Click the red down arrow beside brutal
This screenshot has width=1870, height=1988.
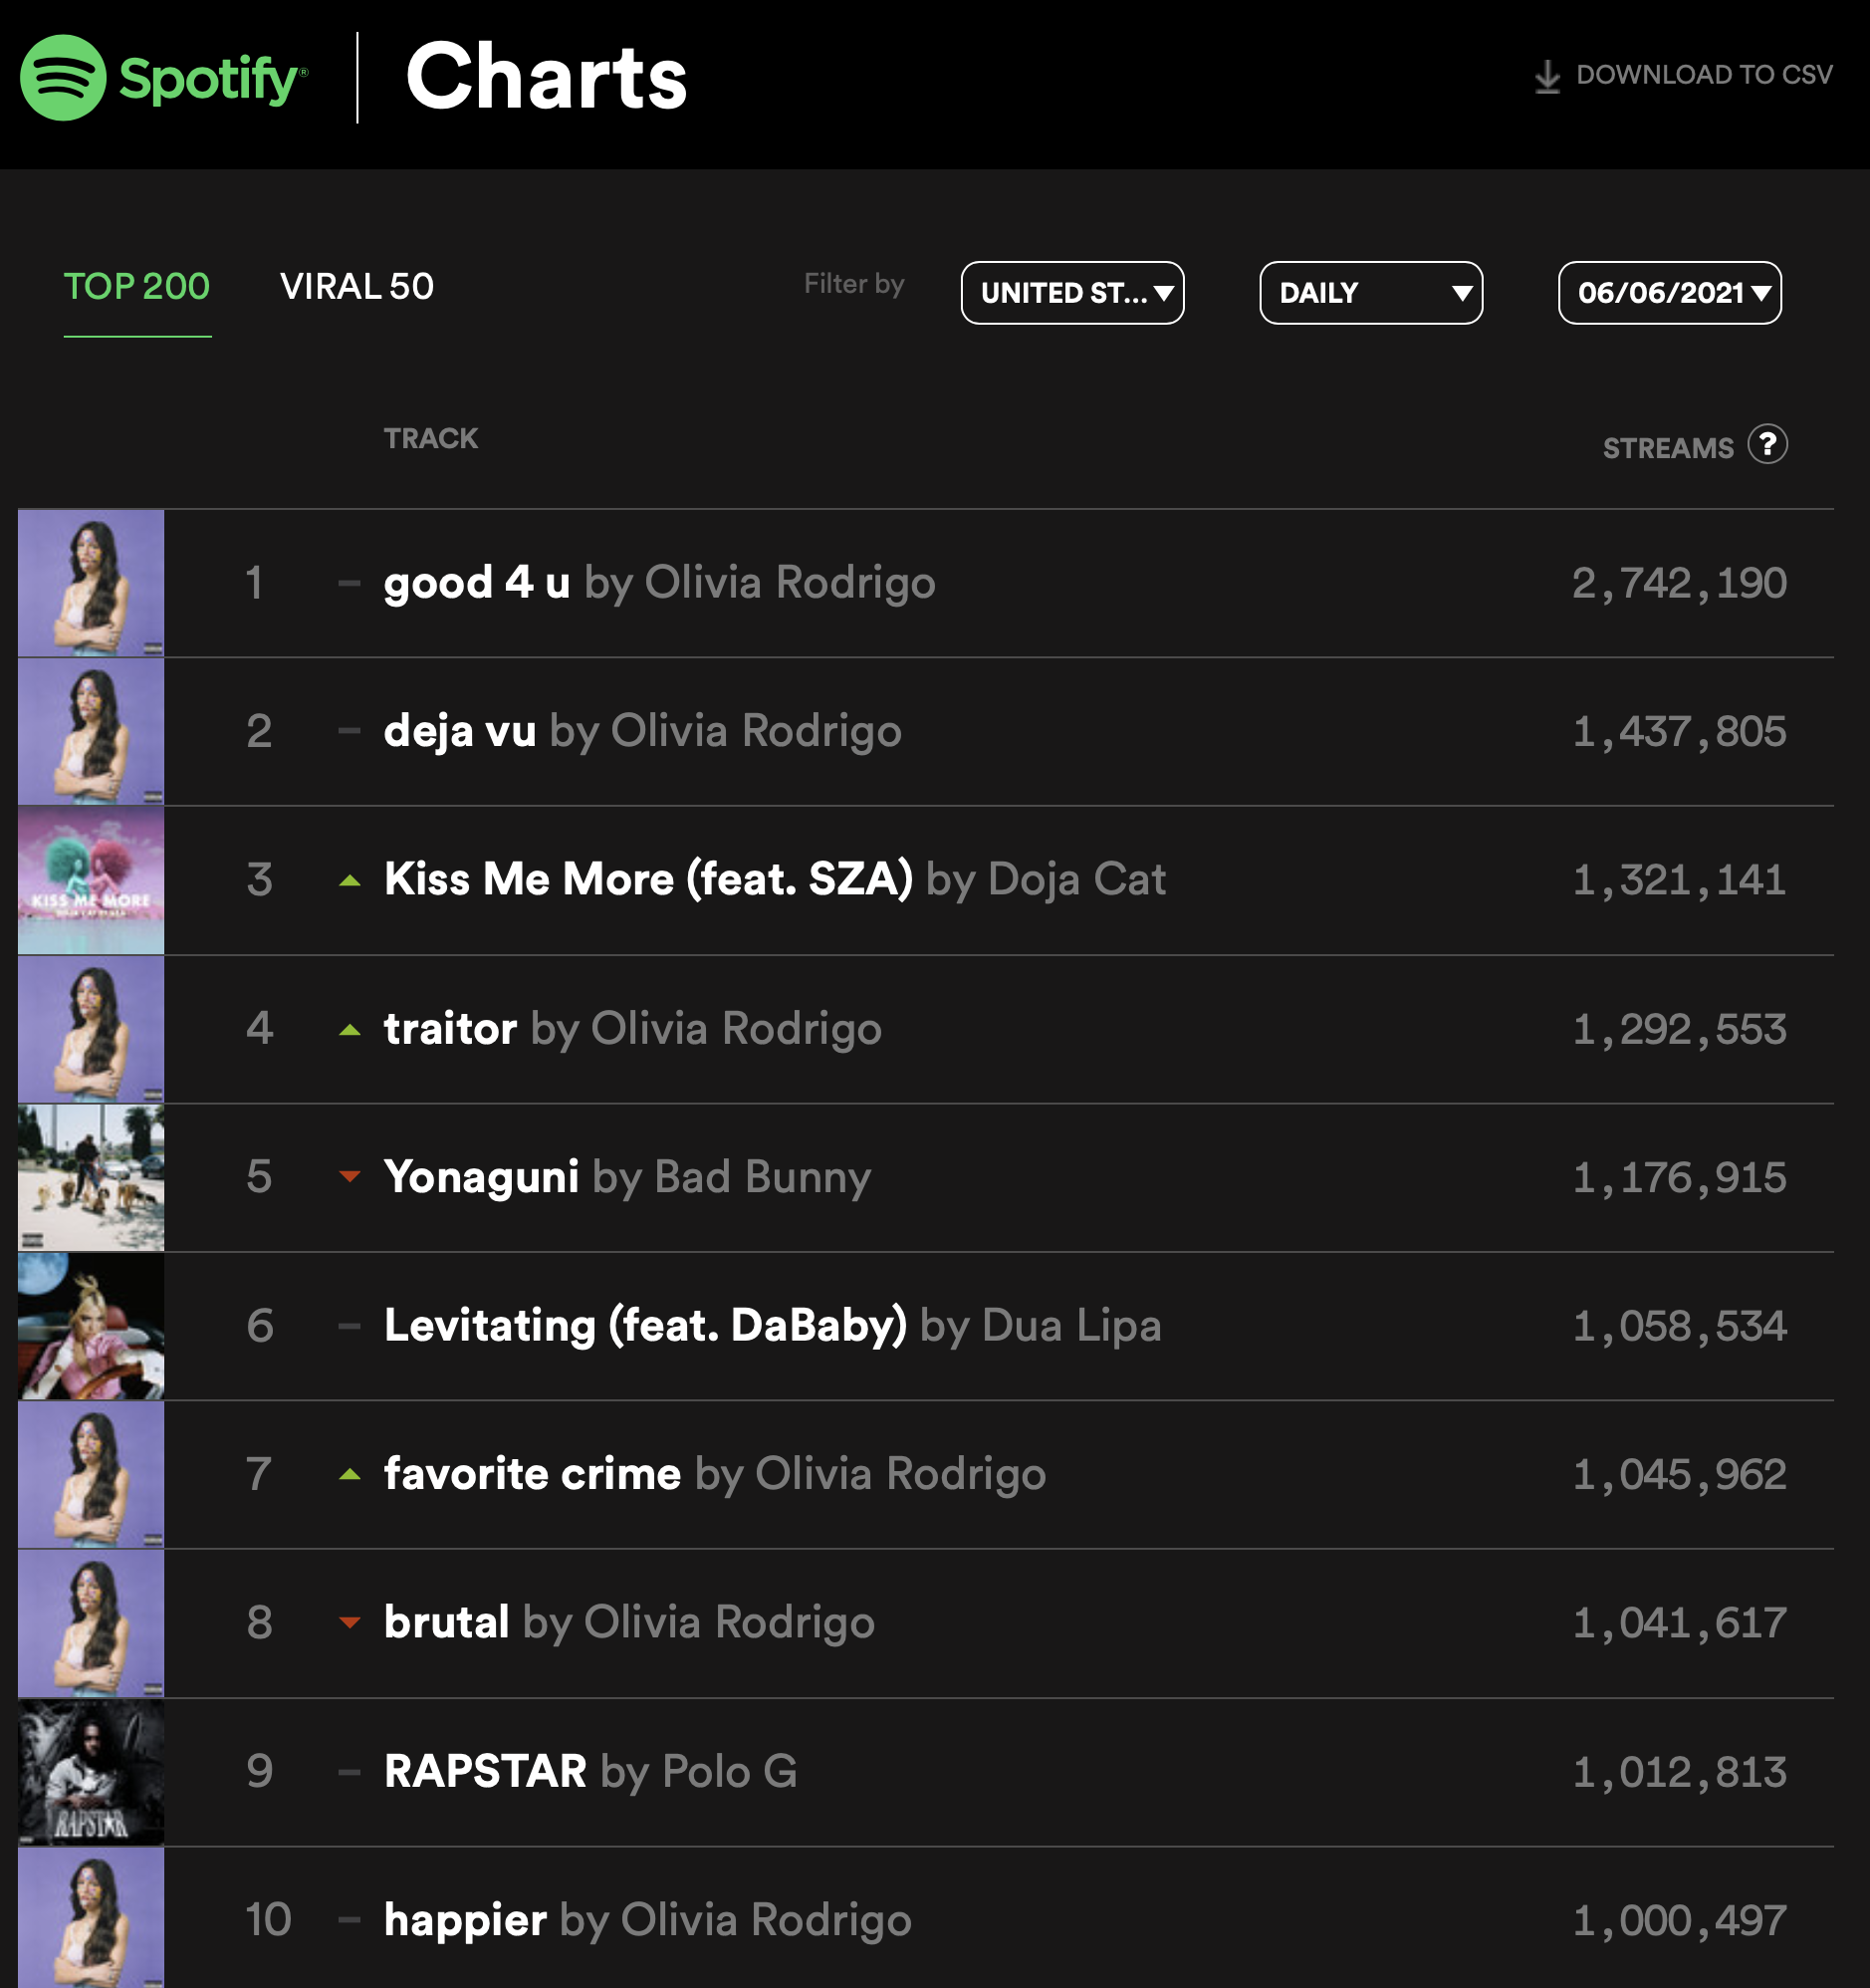(349, 1622)
